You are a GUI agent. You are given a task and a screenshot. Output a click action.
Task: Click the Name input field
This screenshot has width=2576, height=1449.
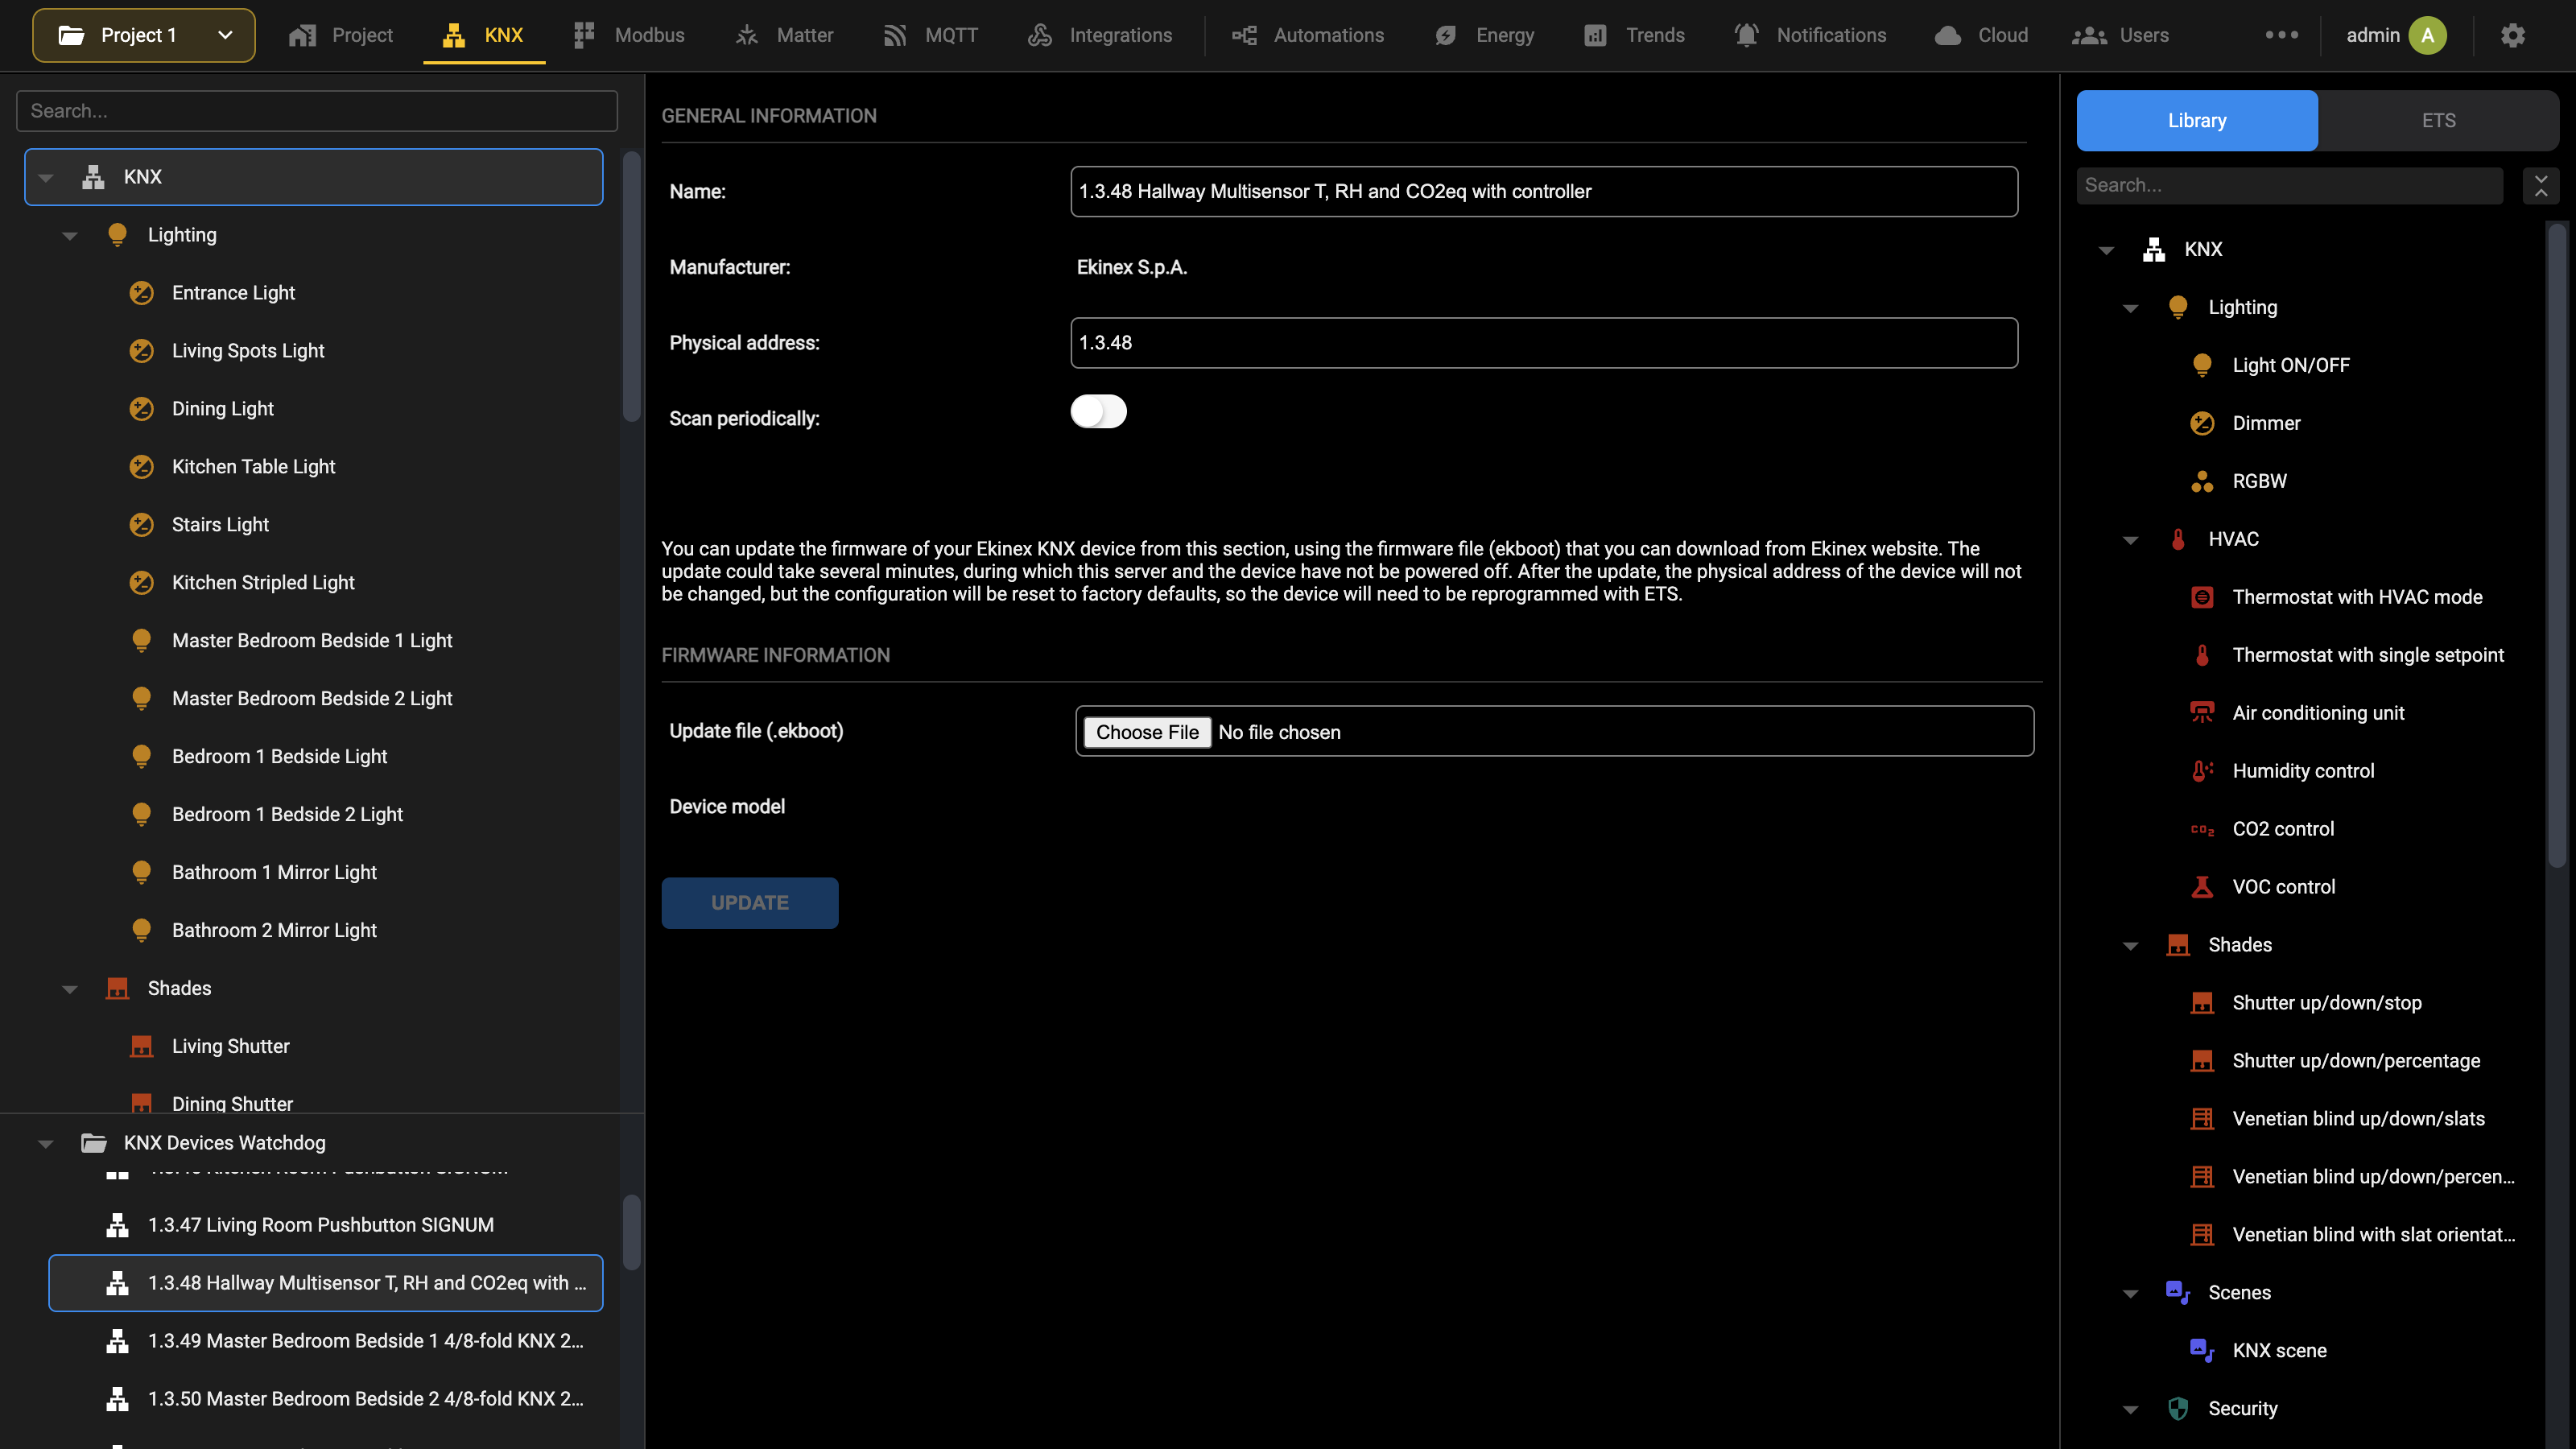coord(1544,191)
